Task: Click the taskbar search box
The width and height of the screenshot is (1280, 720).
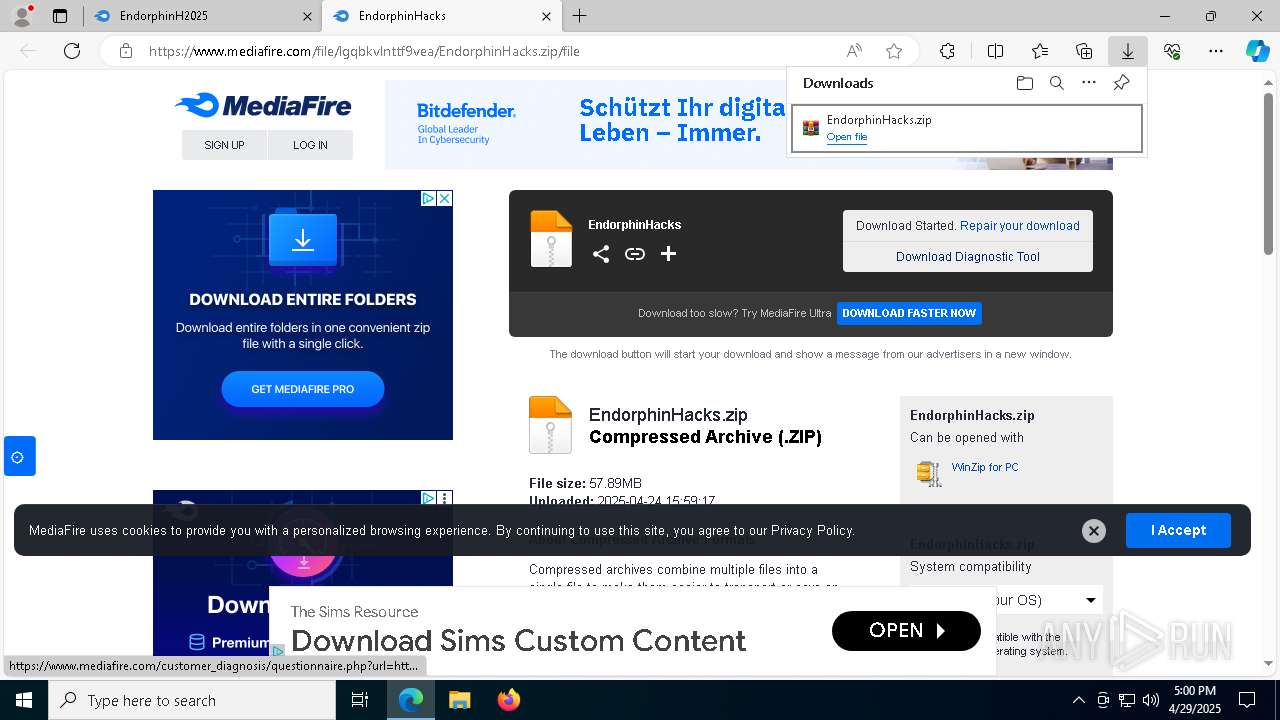Action: [x=192, y=700]
